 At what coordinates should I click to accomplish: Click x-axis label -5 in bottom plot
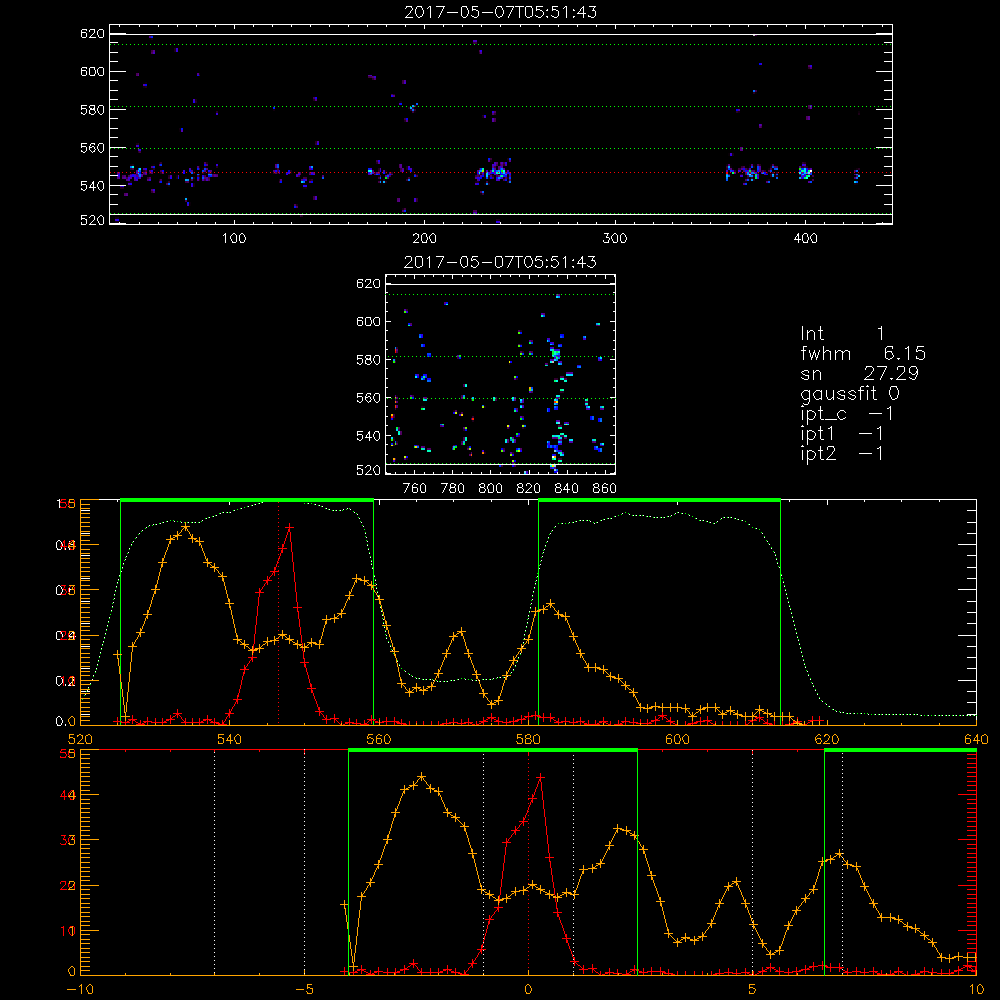(304, 989)
